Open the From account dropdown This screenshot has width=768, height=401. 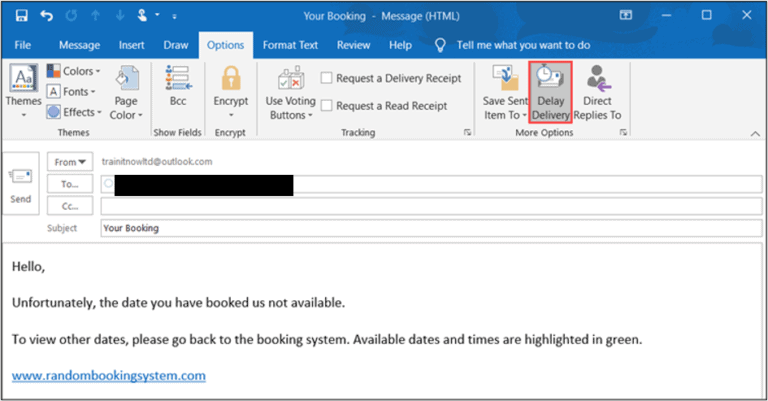70,162
